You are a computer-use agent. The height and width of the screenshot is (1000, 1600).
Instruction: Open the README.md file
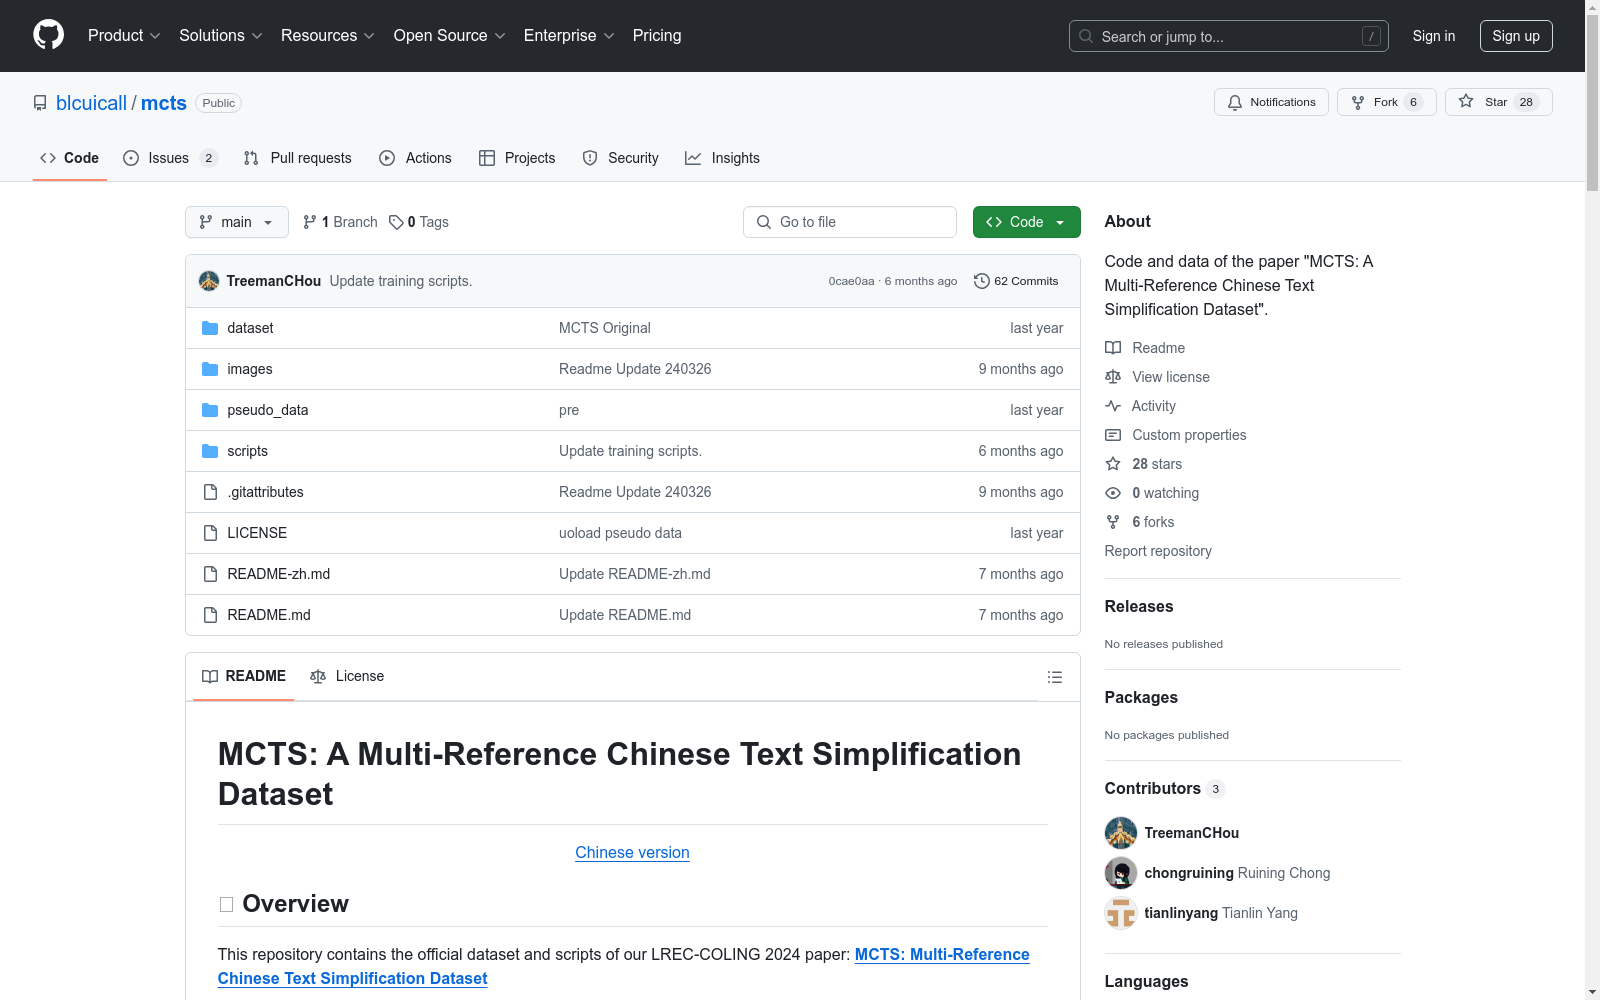click(268, 615)
